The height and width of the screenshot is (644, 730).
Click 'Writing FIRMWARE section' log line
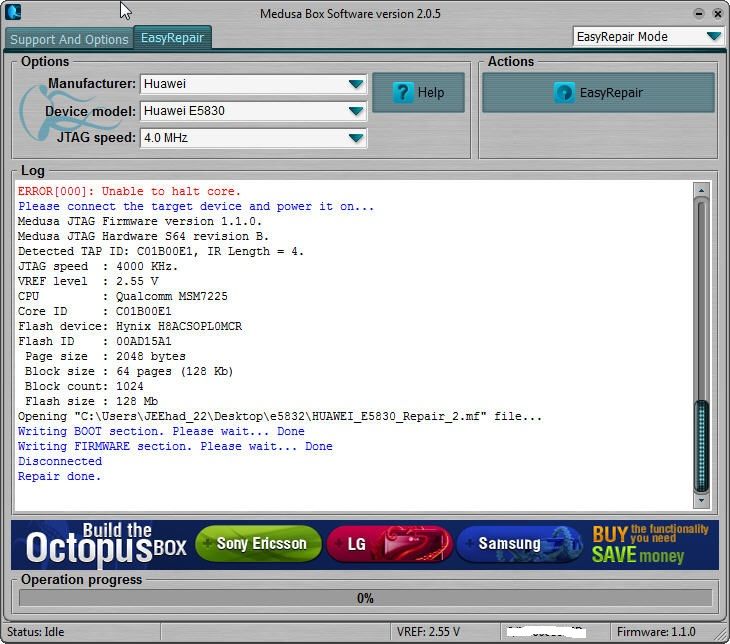175,446
